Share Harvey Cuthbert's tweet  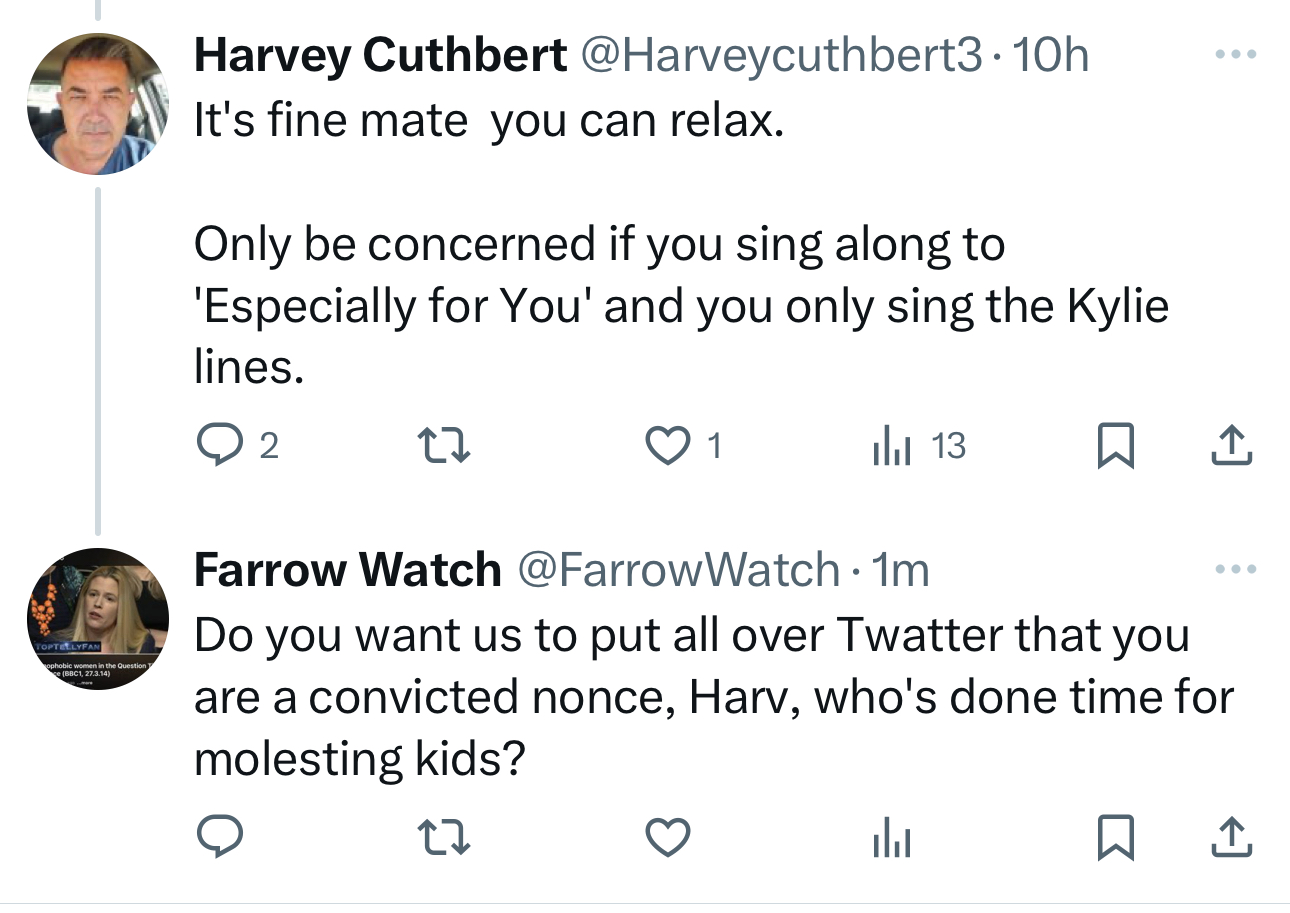click(x=1232, y=446)
